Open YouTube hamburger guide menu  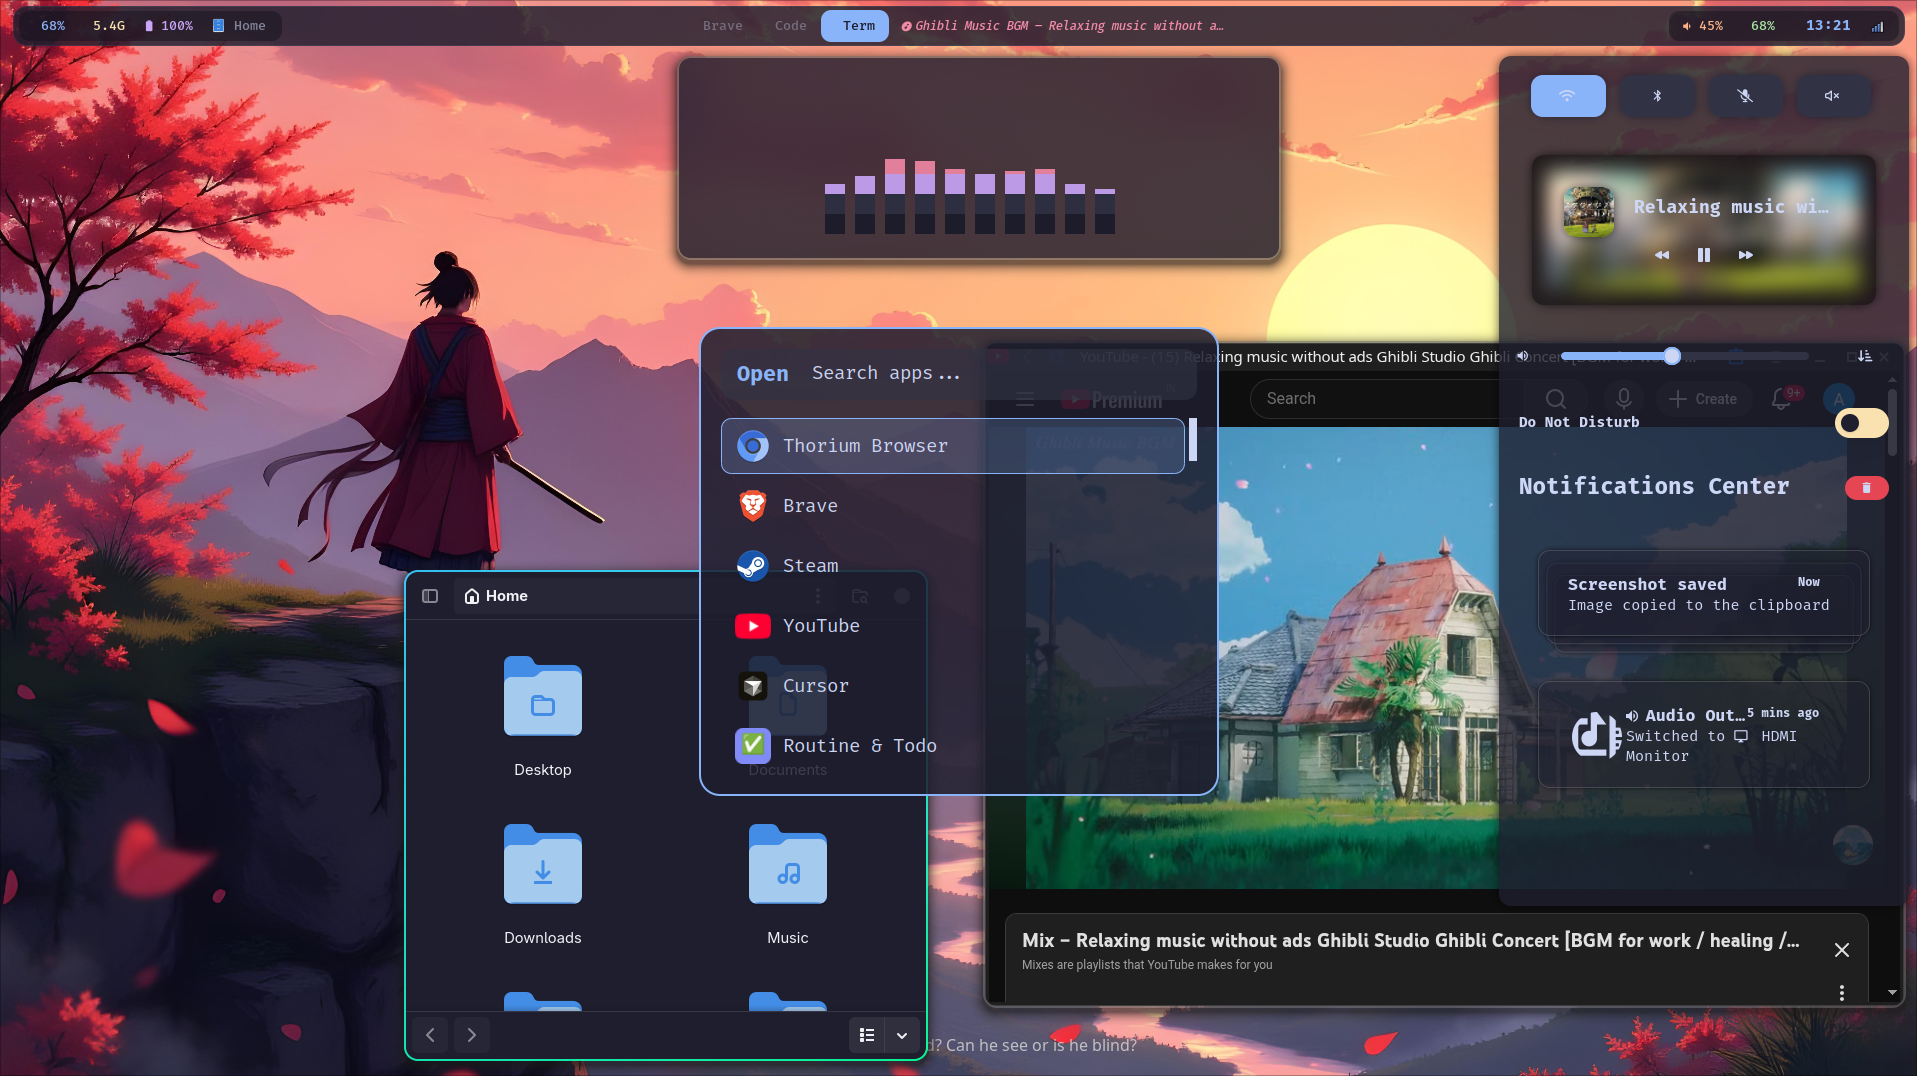click(x=1025, y=400)
